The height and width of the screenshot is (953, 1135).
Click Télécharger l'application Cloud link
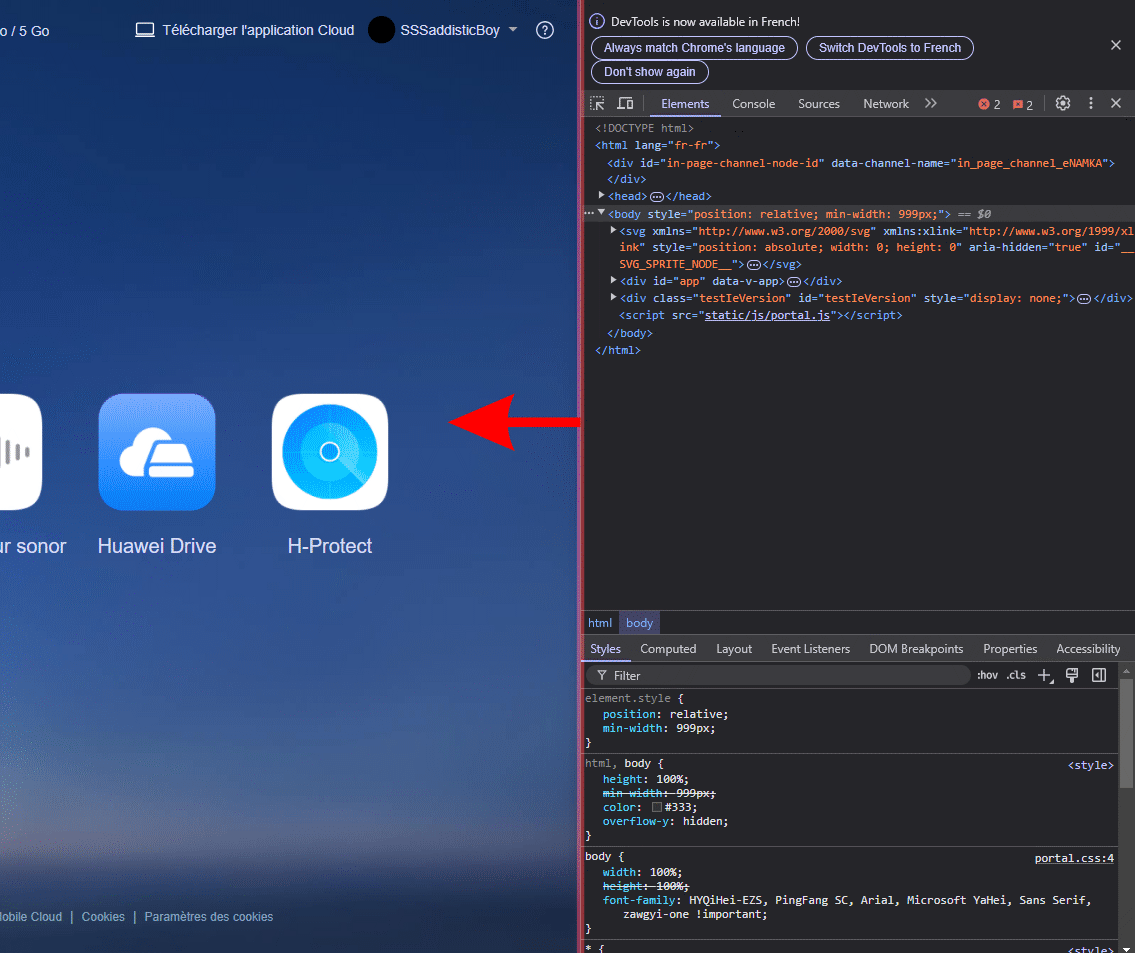pyautogui.click(x=258, y=30)
